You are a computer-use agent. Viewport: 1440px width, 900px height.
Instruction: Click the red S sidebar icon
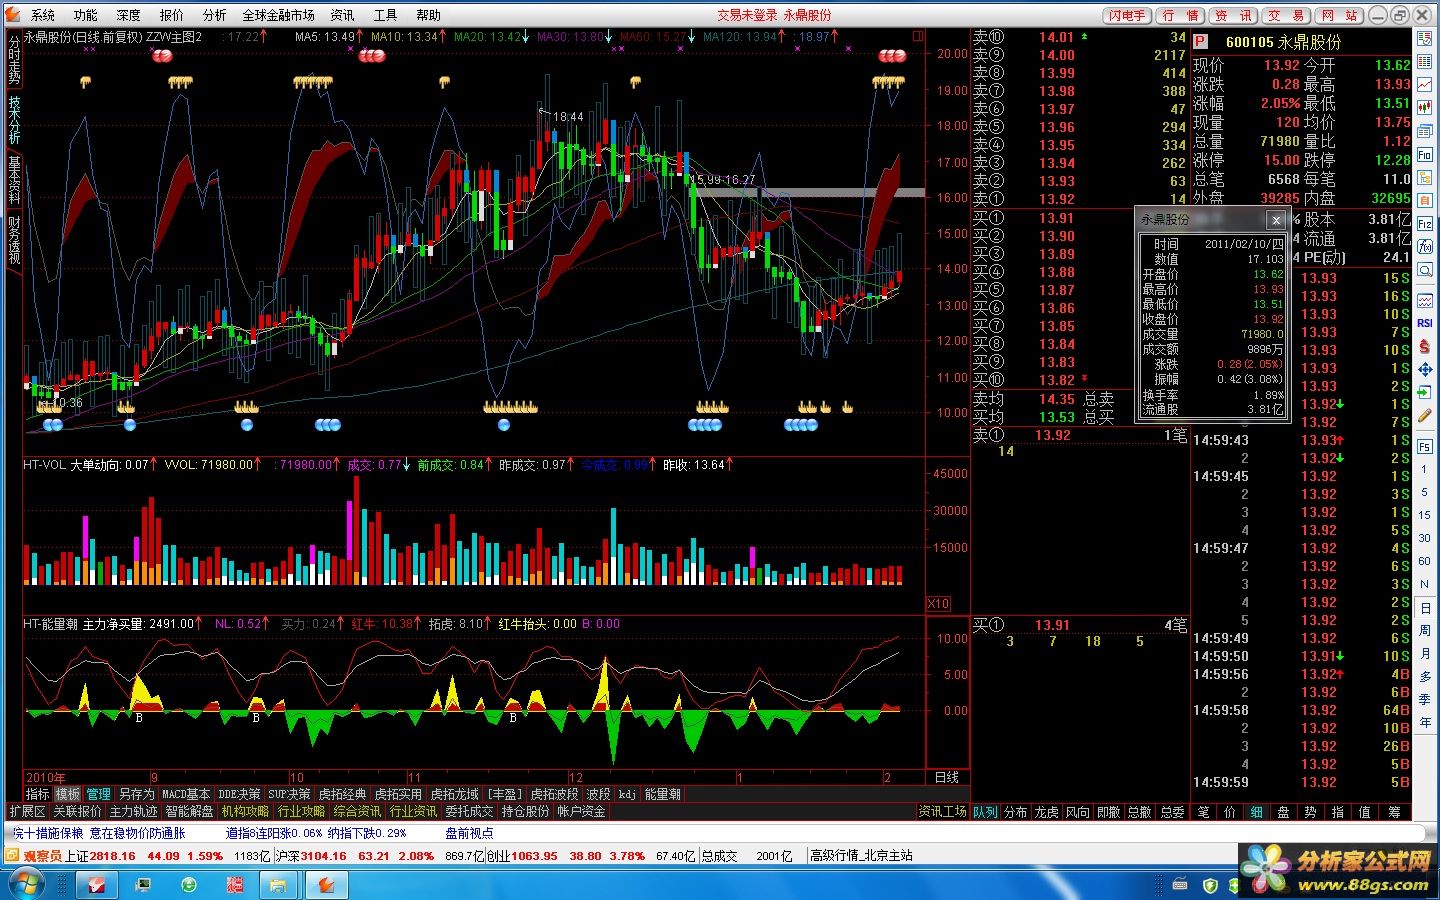coord(1424,346)
